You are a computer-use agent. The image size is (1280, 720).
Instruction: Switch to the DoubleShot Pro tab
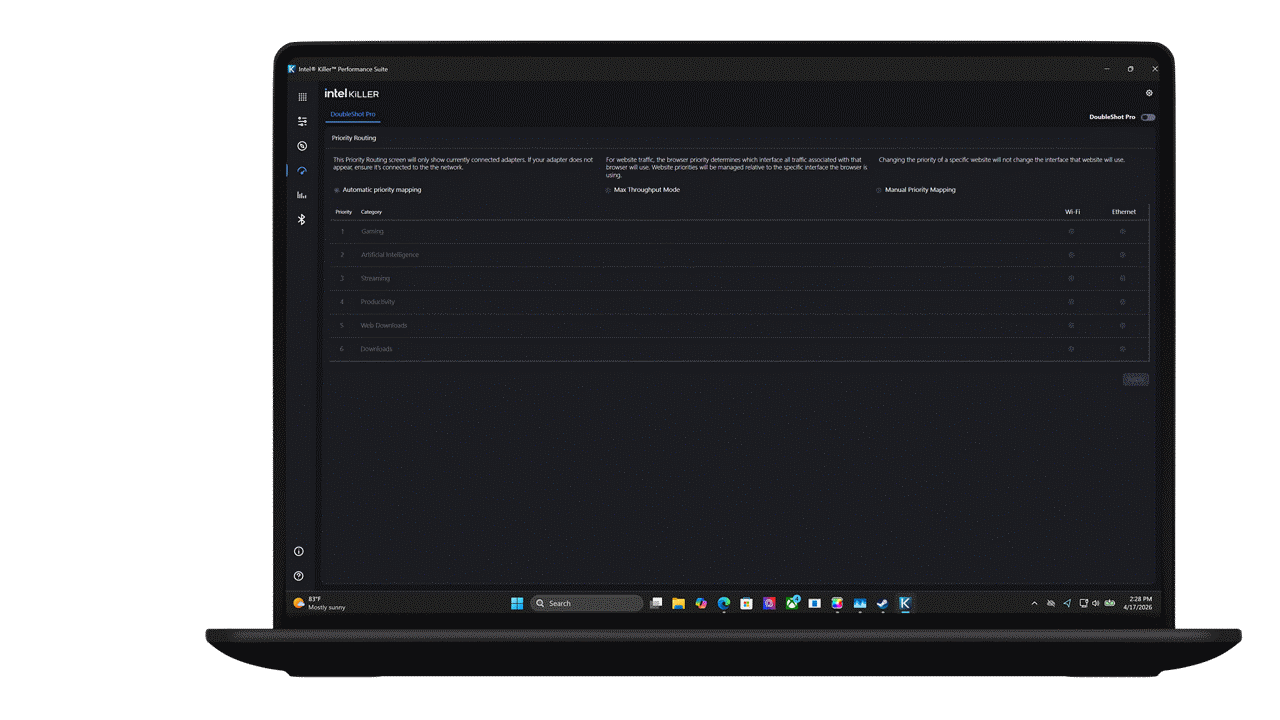coord(353,114)
